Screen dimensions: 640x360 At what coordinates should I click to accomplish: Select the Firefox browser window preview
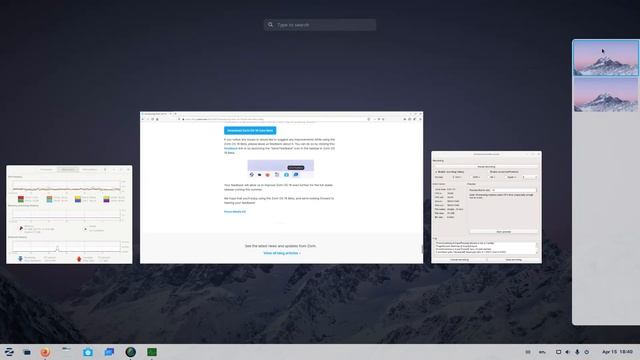[282, 187]
